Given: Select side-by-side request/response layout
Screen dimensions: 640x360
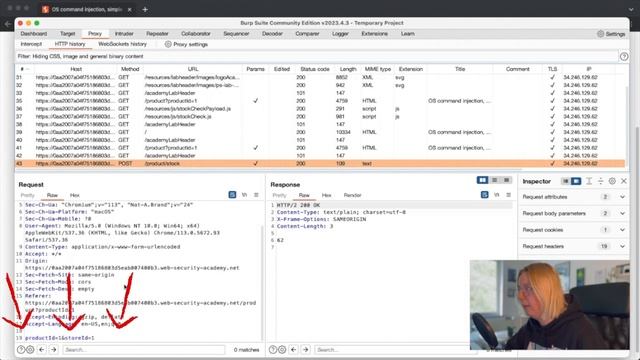Looking at the screenshot, I should [482, 180].
